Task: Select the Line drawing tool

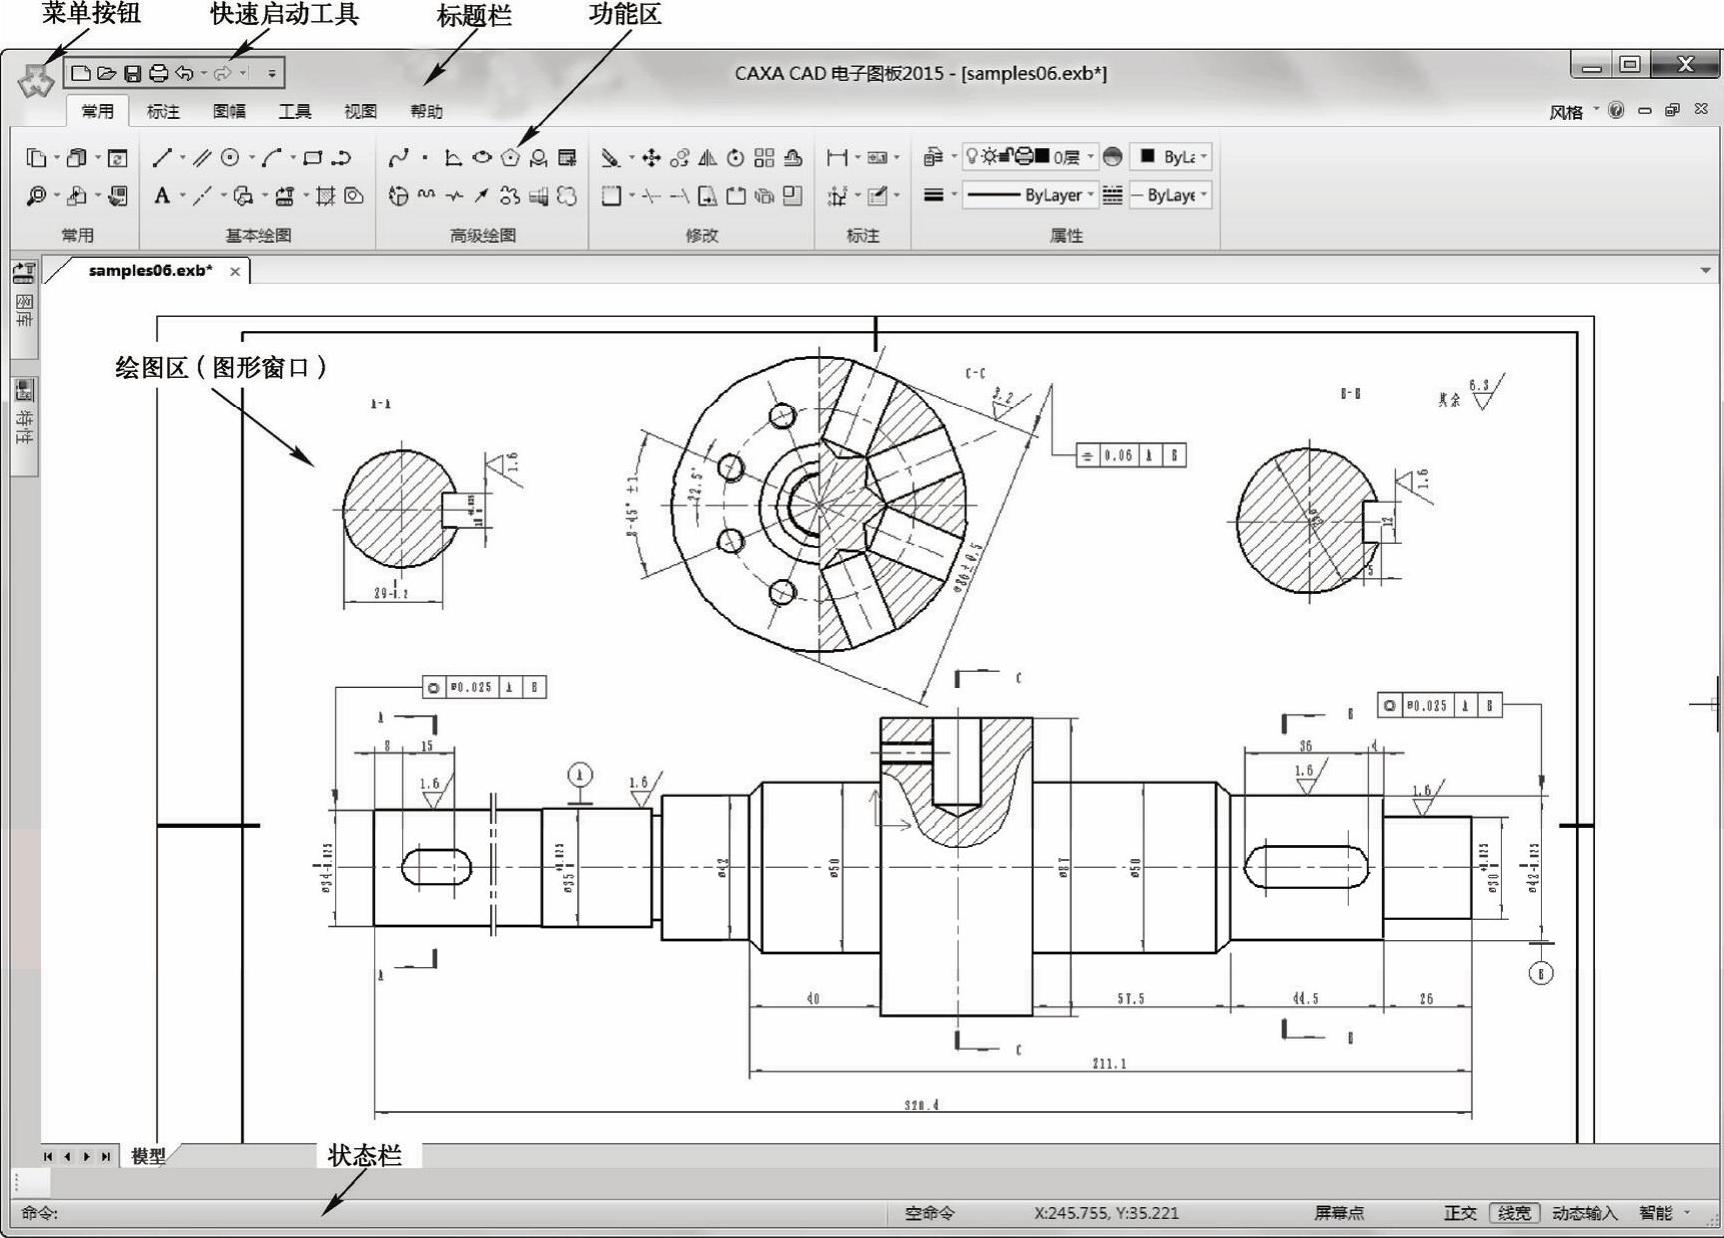Action: (162, 158)
